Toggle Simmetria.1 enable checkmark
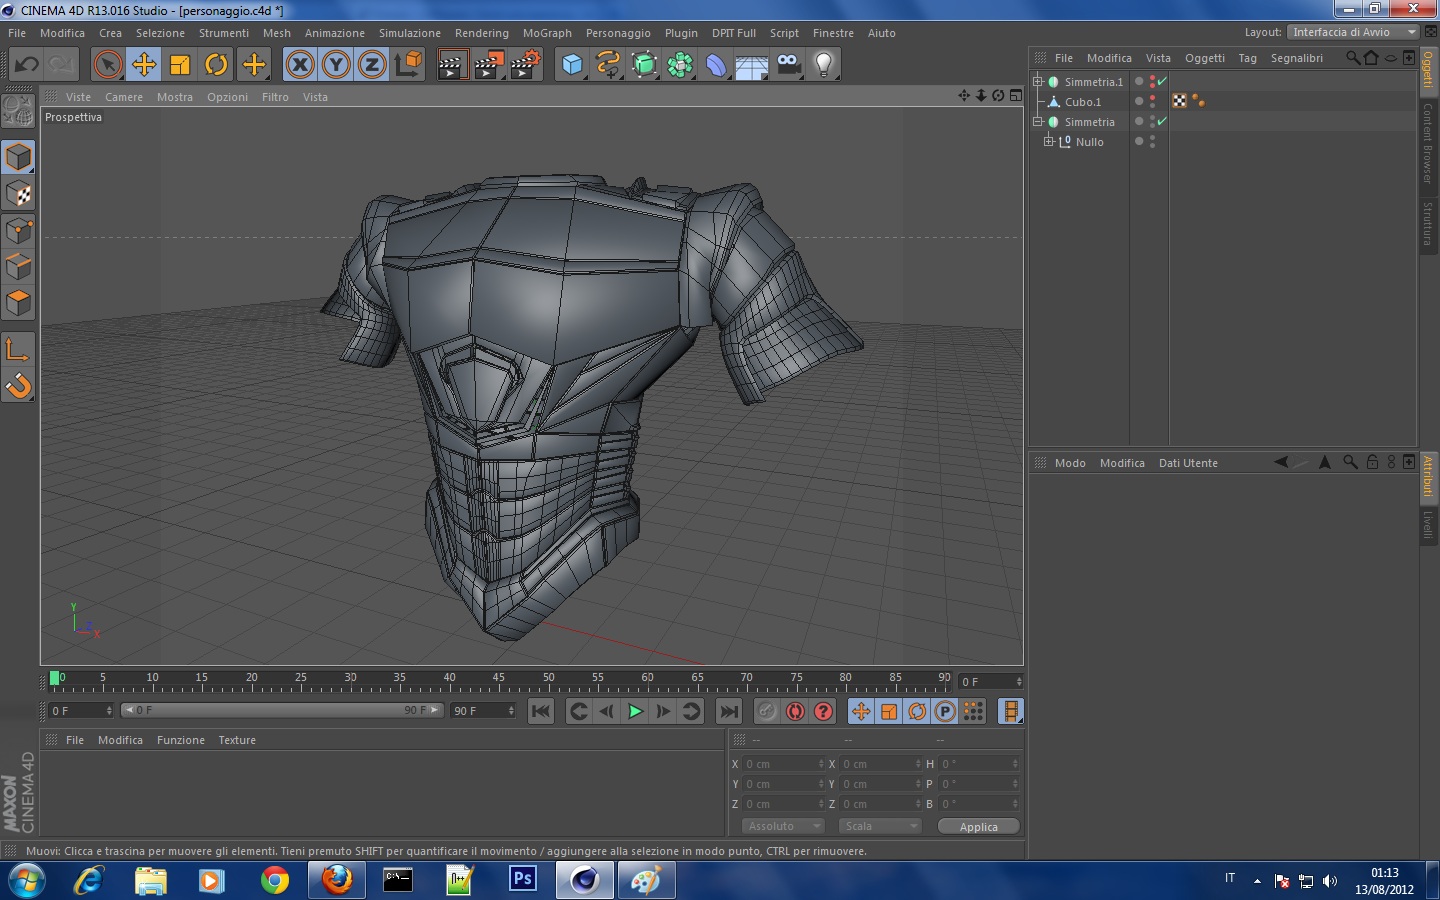 (1162, 82)
